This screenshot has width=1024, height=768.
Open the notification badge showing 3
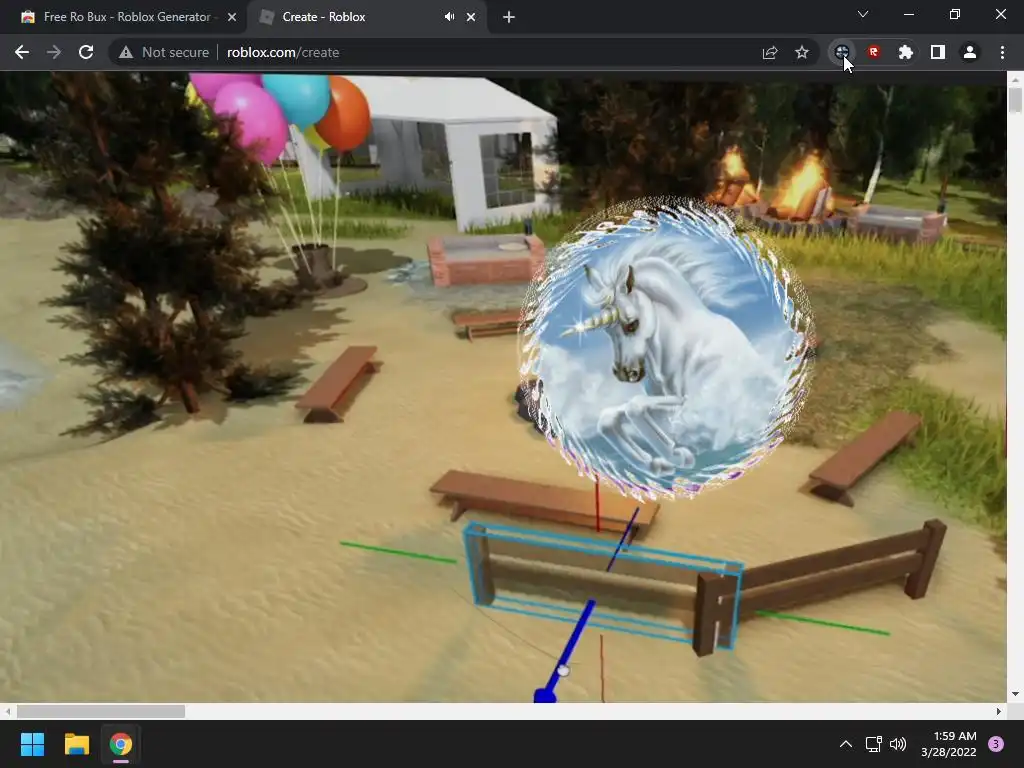click(996, 744)
